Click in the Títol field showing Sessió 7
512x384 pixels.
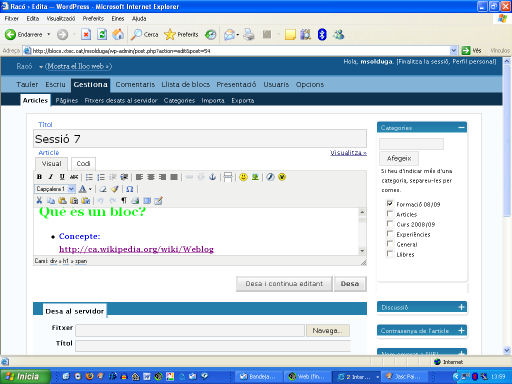200,139
